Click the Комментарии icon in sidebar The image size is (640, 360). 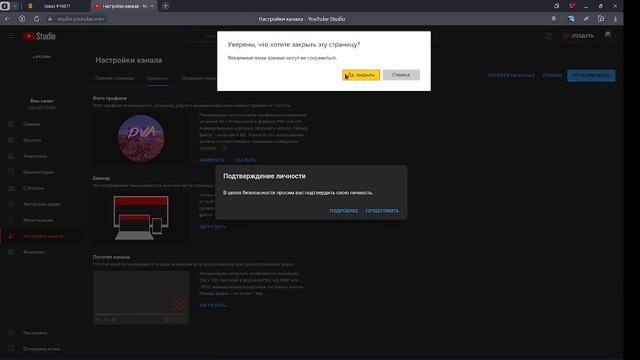(x=11, y=172)
